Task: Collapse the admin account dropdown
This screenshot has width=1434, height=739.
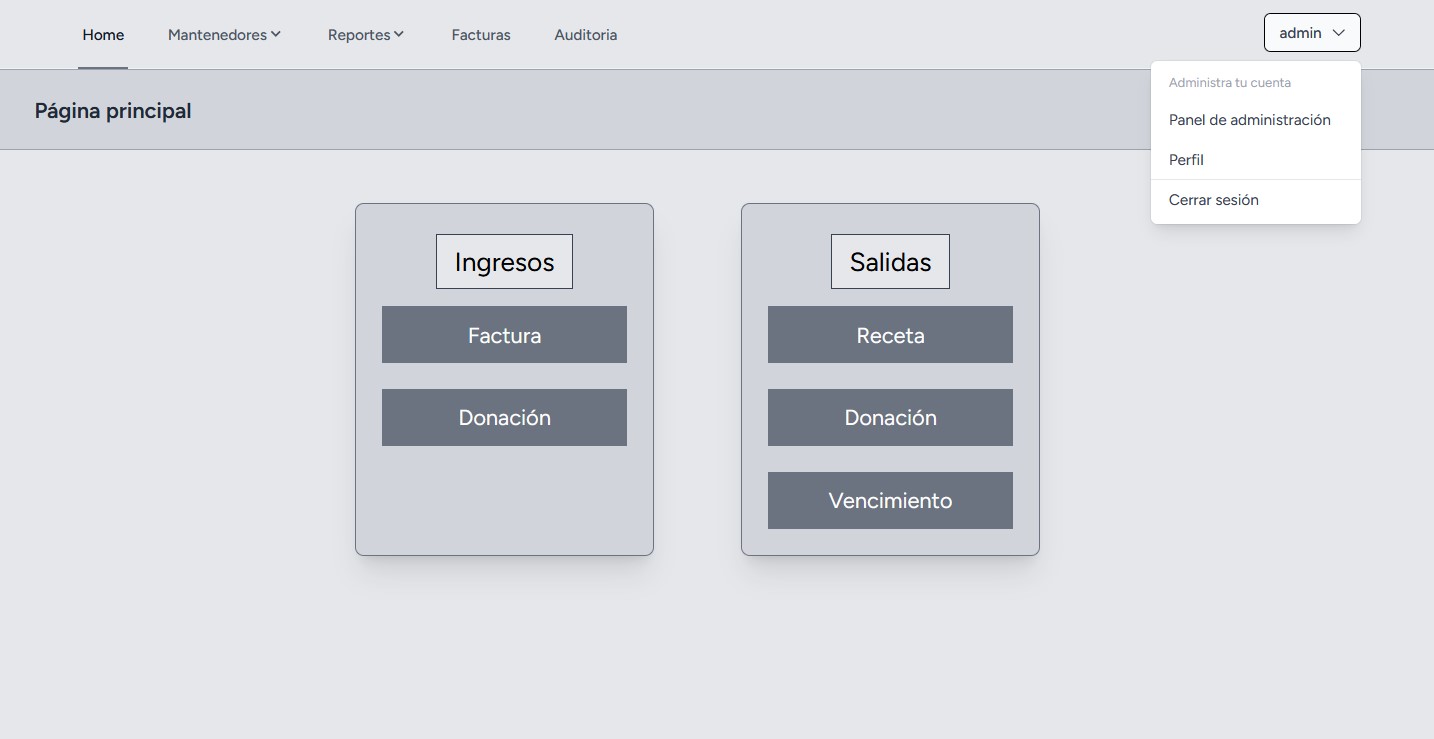Action: point(1311,33)
